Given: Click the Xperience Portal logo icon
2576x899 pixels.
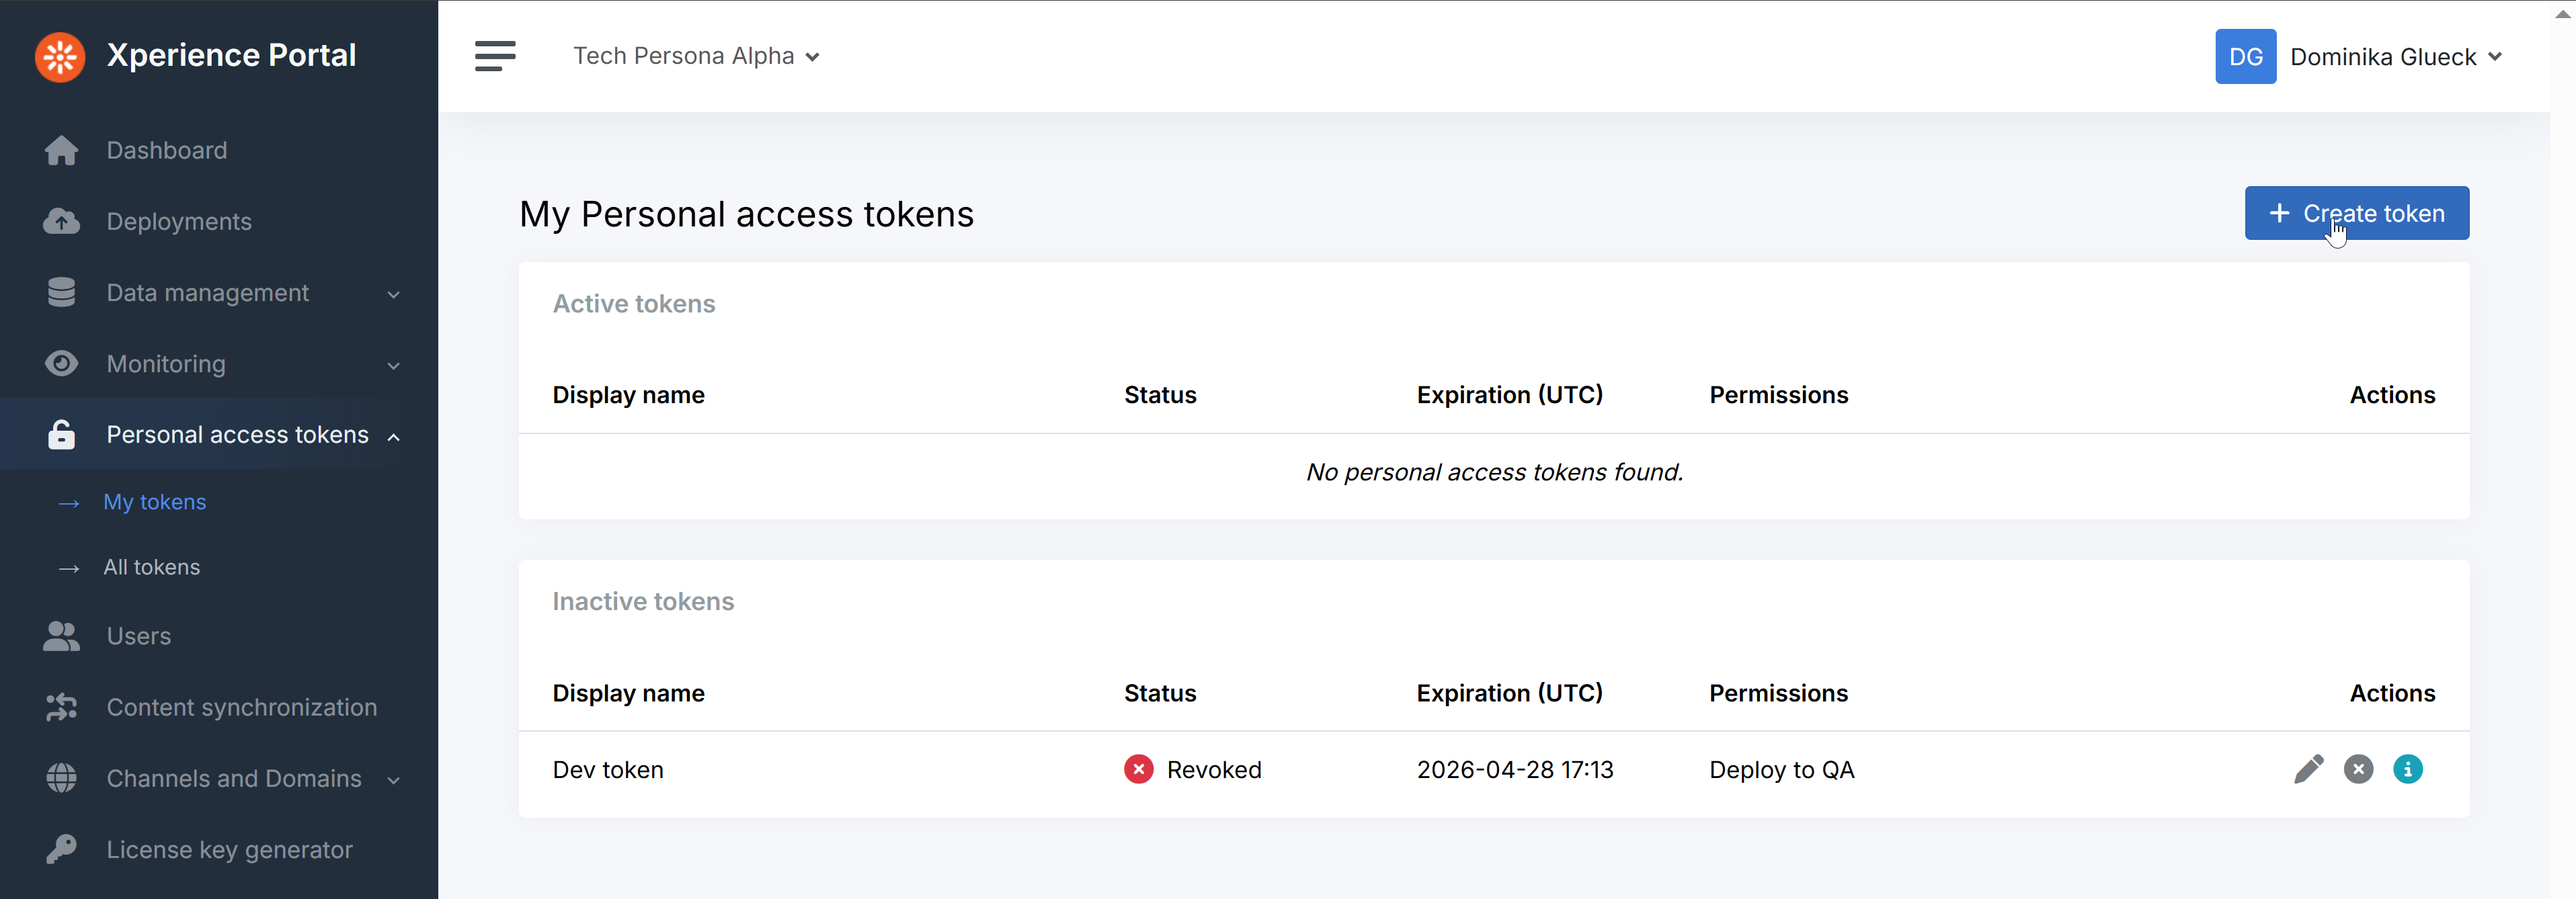Looking at the screenshot, I should pos(60,57).
